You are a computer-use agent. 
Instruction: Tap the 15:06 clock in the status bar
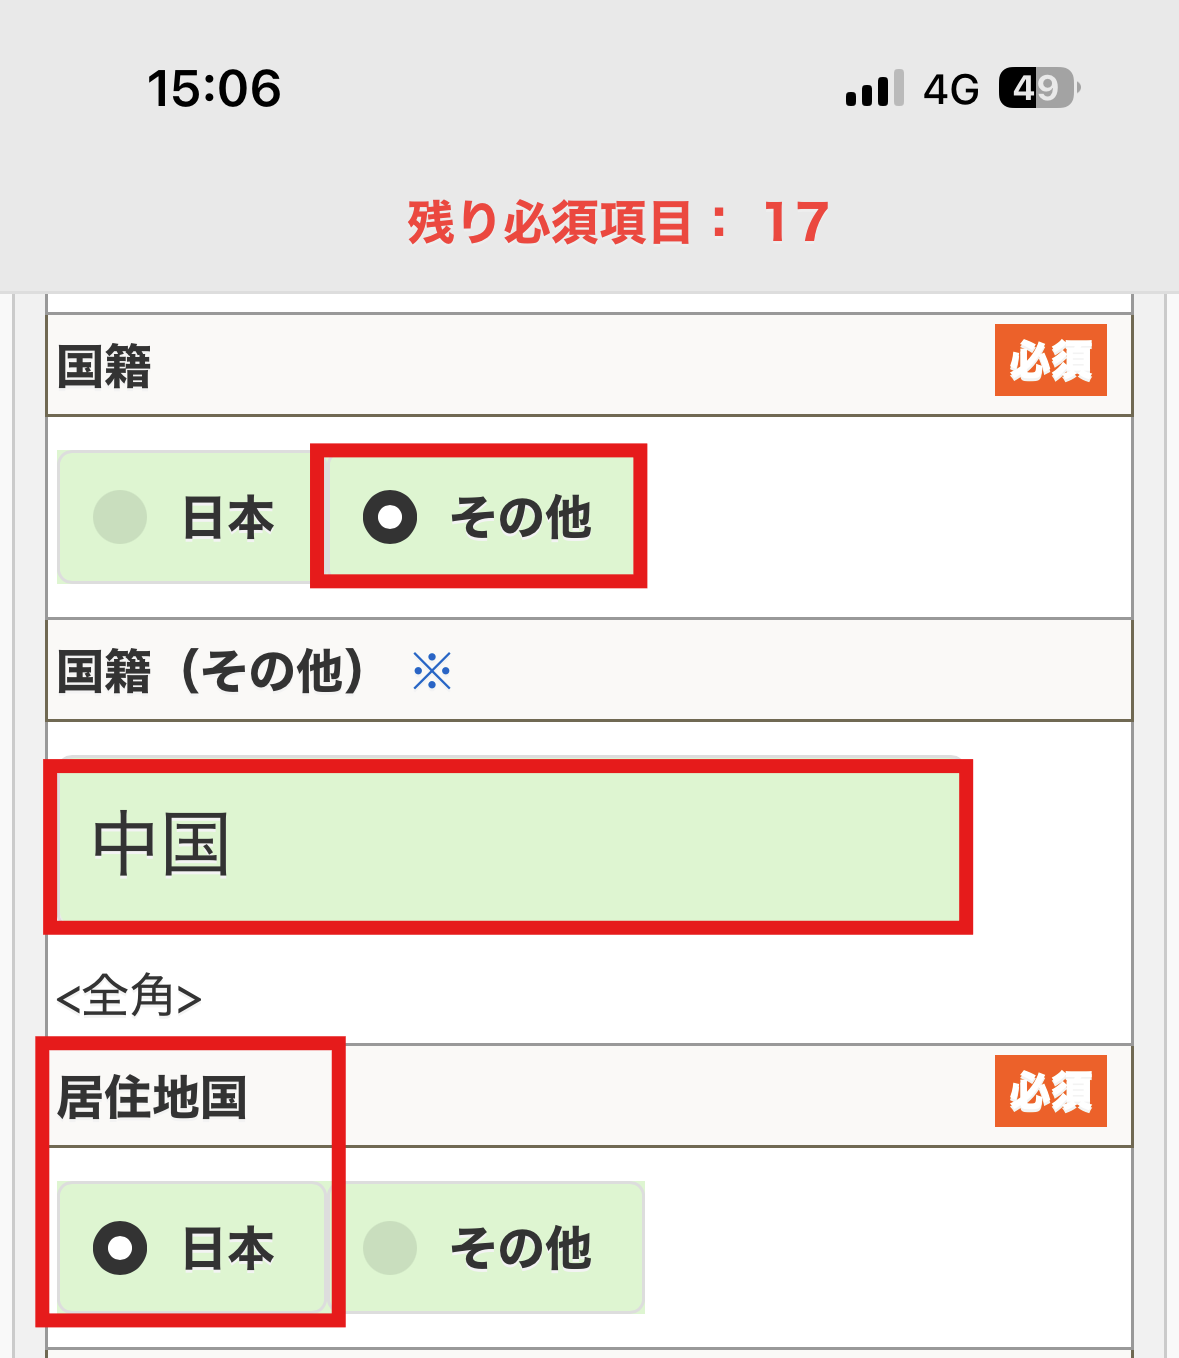pyautogui.click(x=215, y=90)
